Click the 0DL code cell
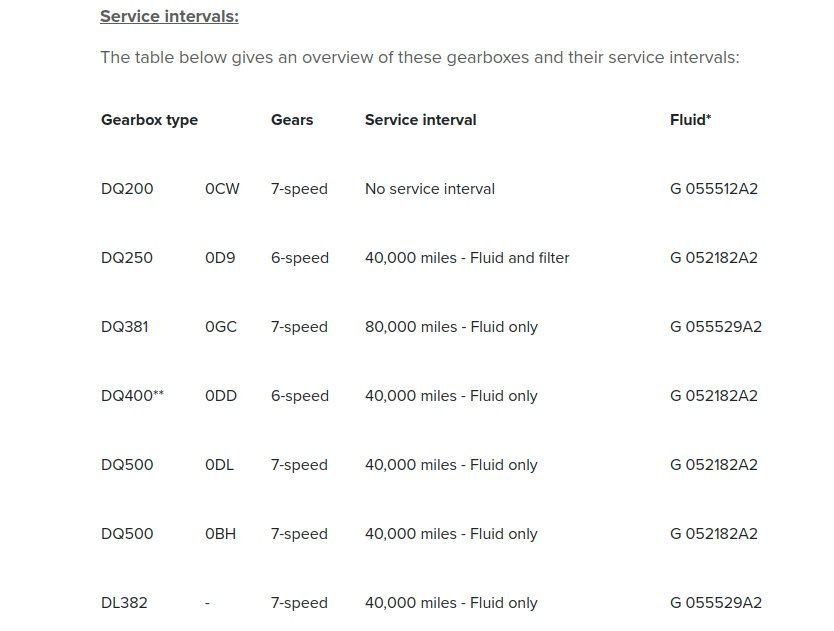Viewport: 834px width, 631px height. [x=220, y=465]
